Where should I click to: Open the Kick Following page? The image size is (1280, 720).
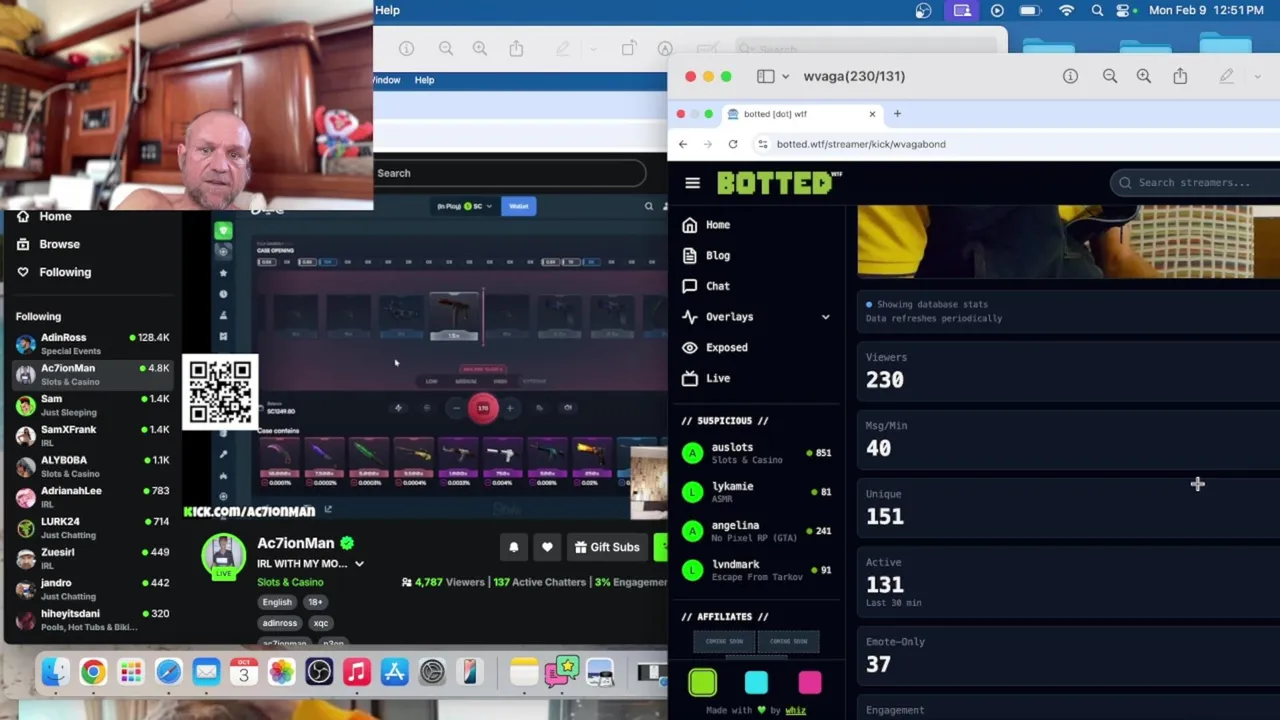click(65, 272)
